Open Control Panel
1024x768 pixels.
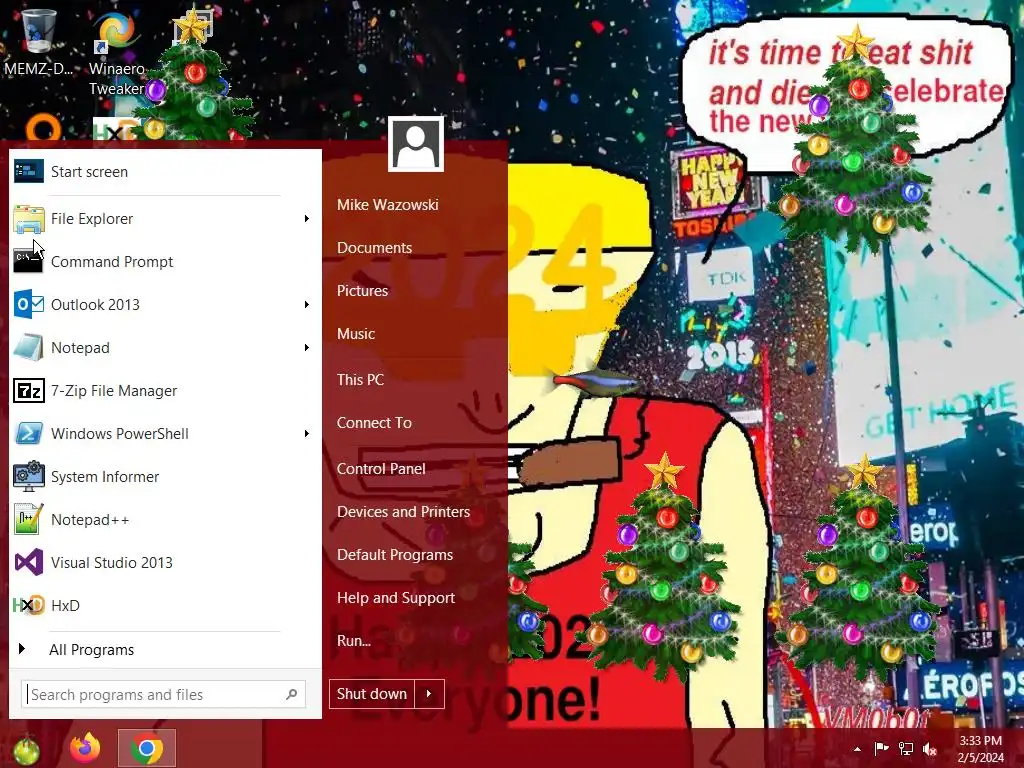click(381, 468)
